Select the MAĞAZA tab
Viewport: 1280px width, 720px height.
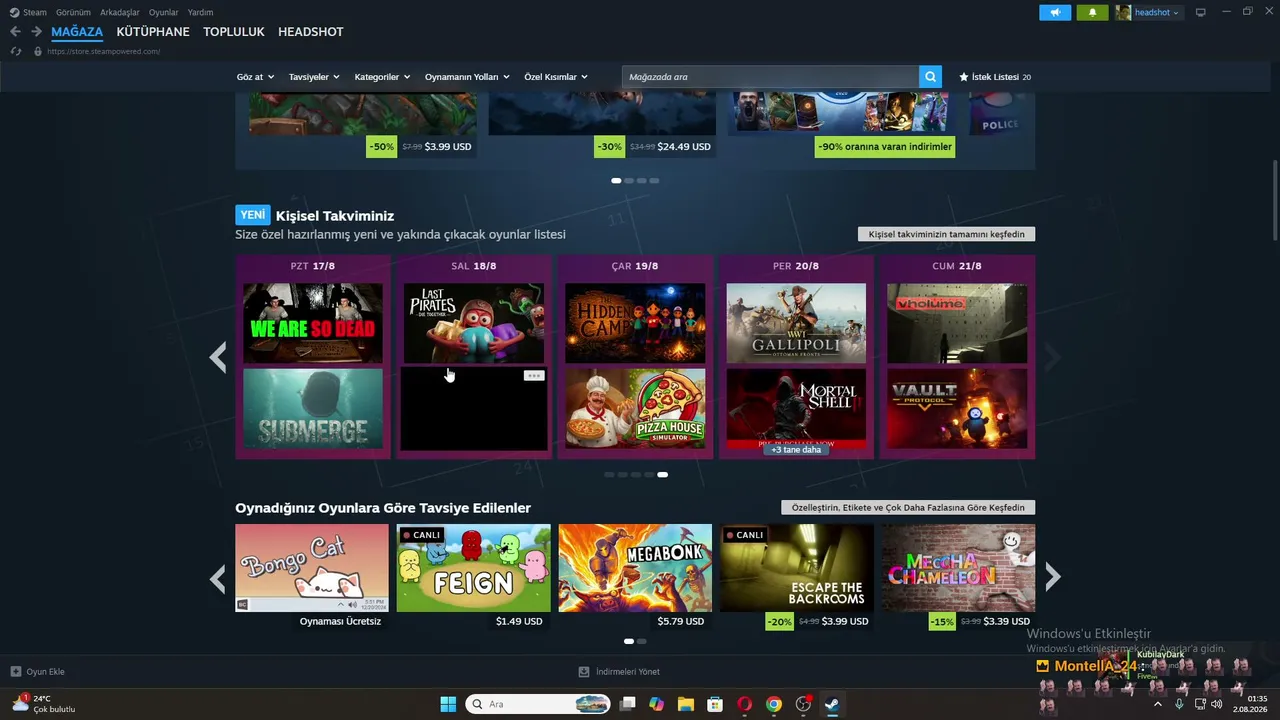[77, 32]
